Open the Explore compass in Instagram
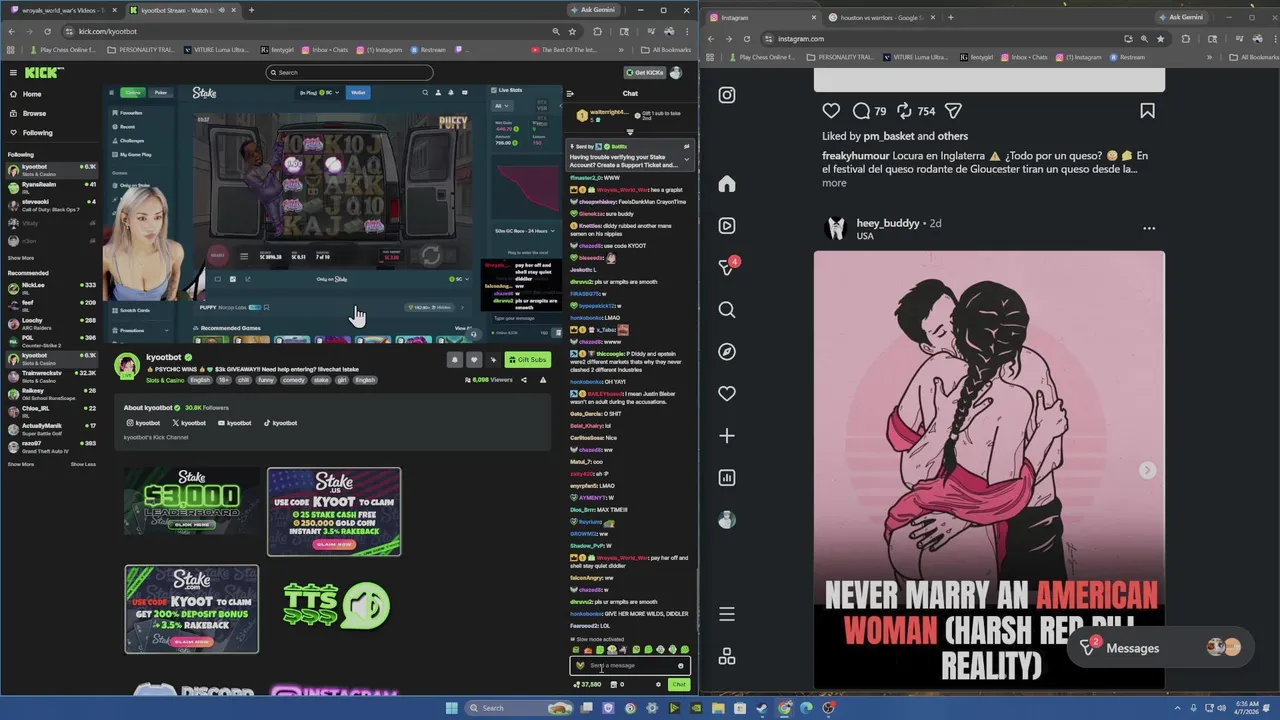 coord(727,352)
